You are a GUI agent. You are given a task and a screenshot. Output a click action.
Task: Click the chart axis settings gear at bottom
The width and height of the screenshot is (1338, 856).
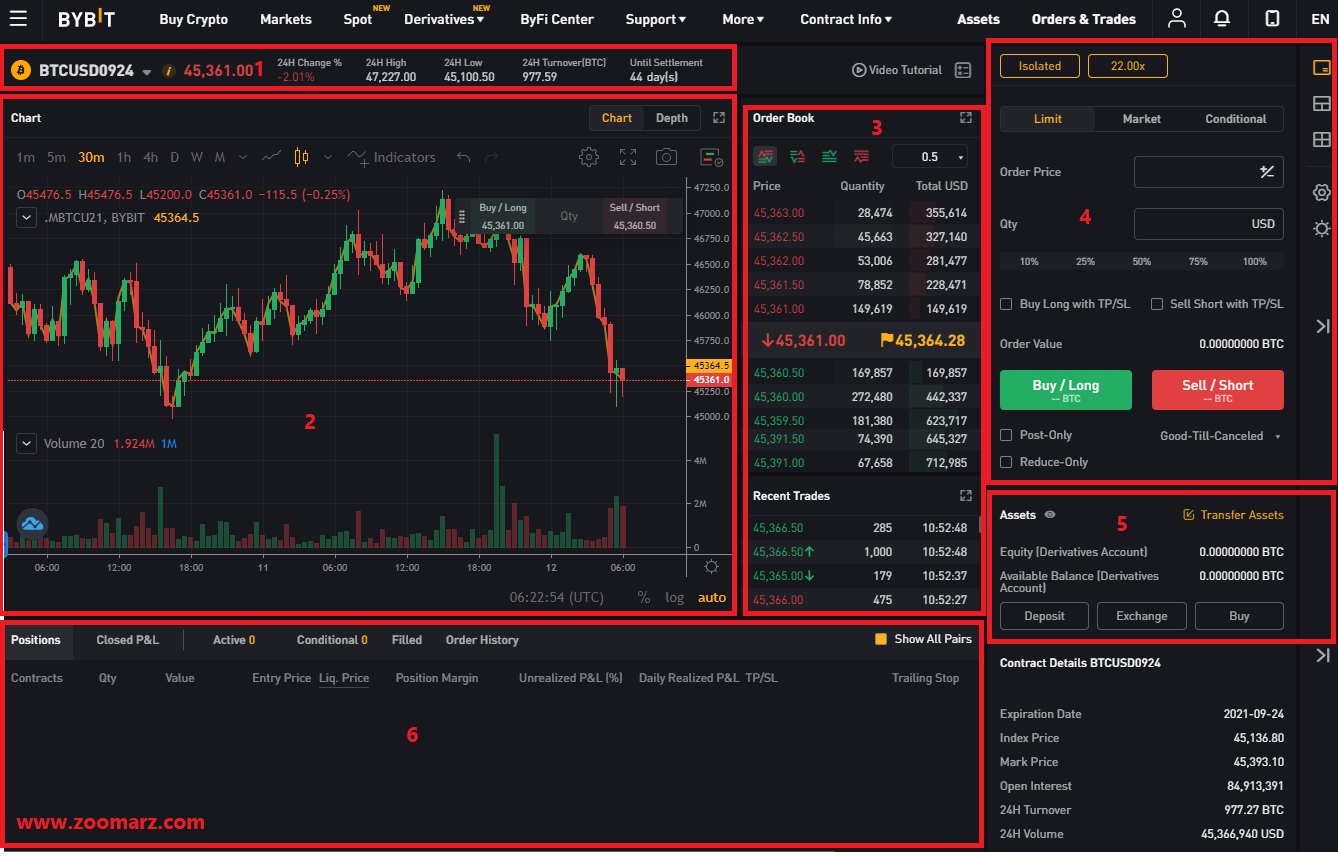711,567
